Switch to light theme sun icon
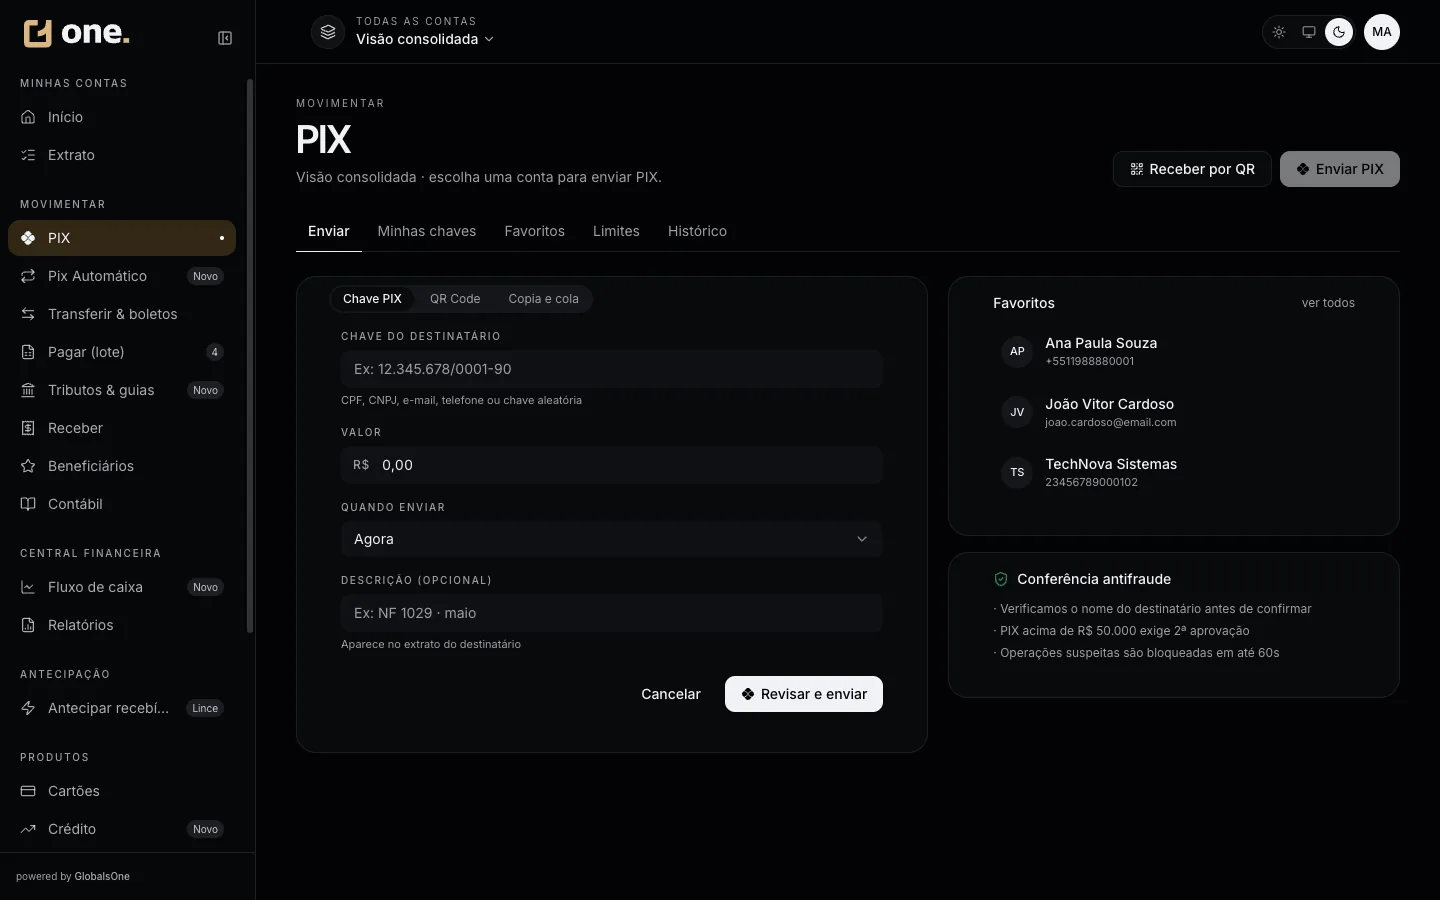 [1279, 32]
